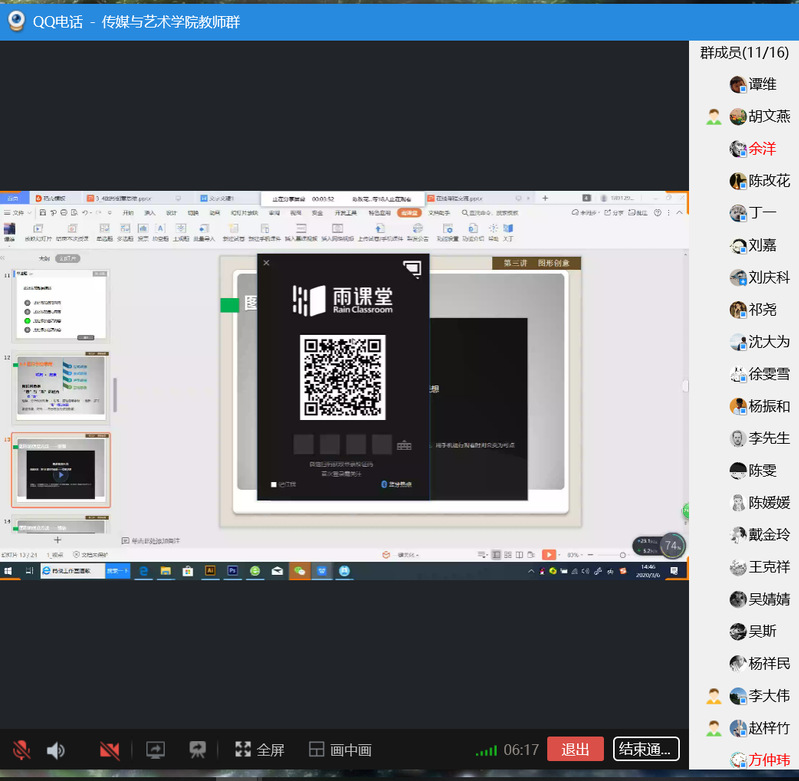
Task: Click the 结束通... end call button
Action: point(646,749)
